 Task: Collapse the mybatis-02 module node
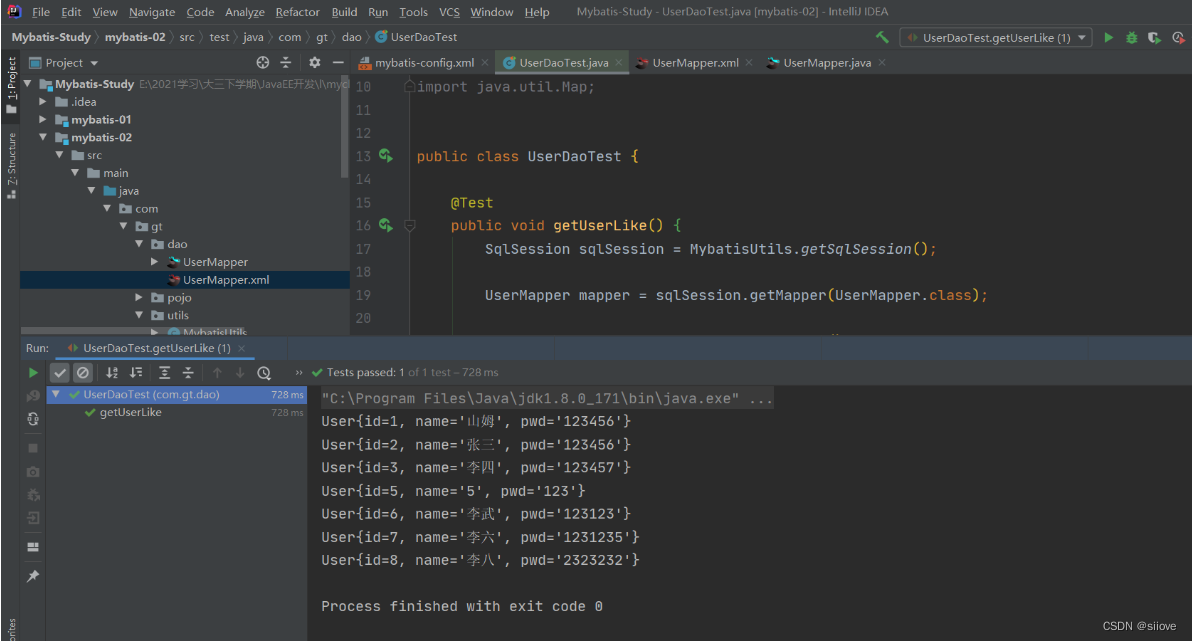point(43,137)
